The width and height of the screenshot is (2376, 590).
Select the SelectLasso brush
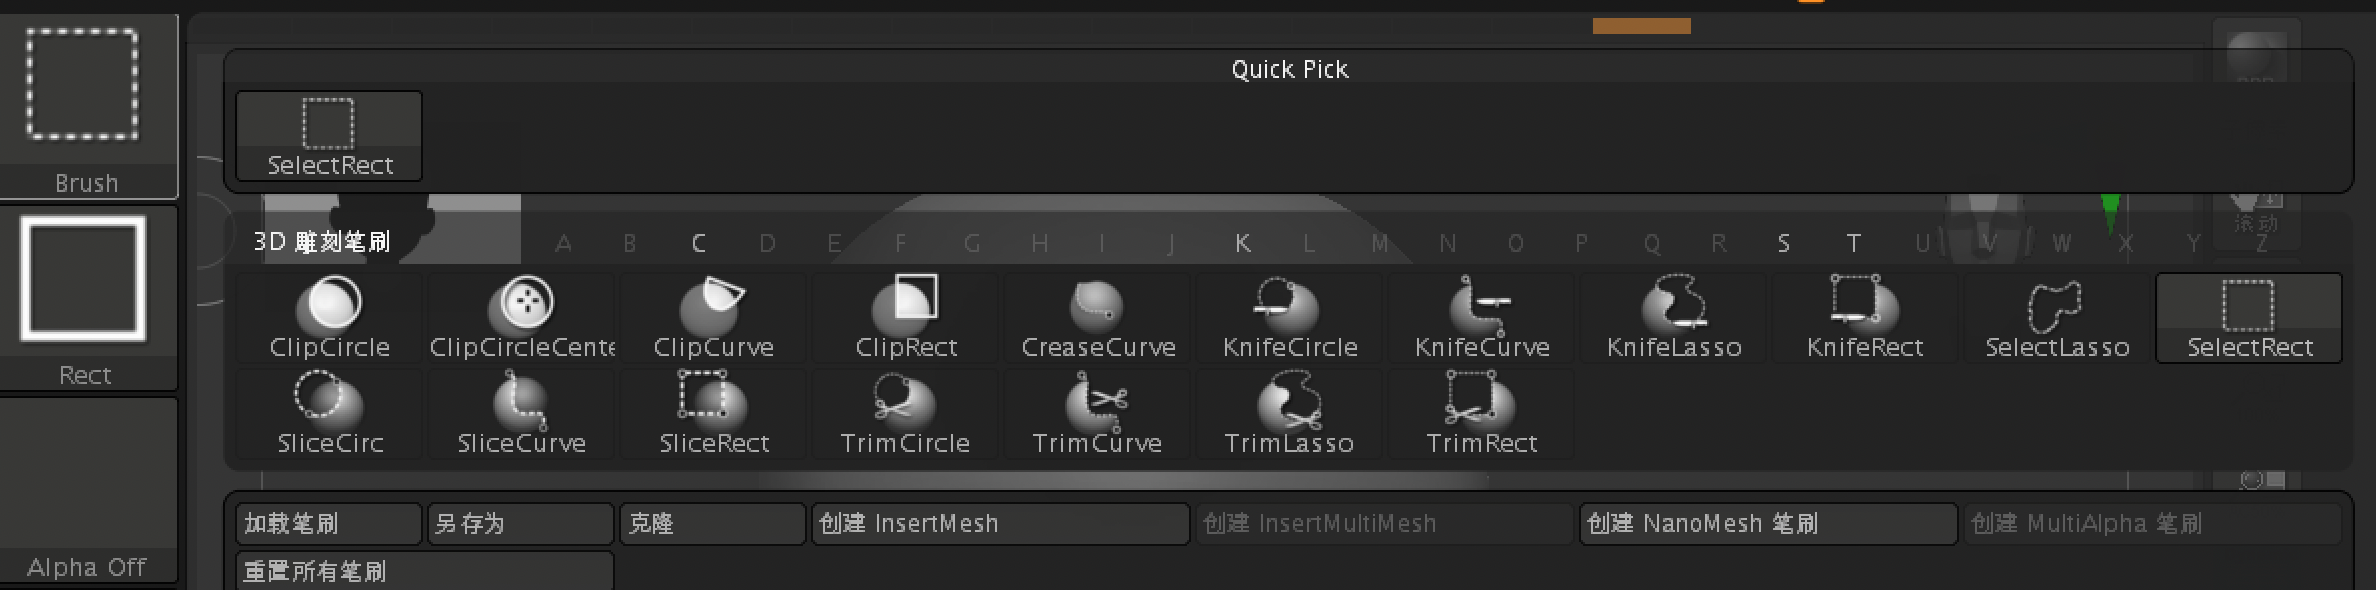2057,318
